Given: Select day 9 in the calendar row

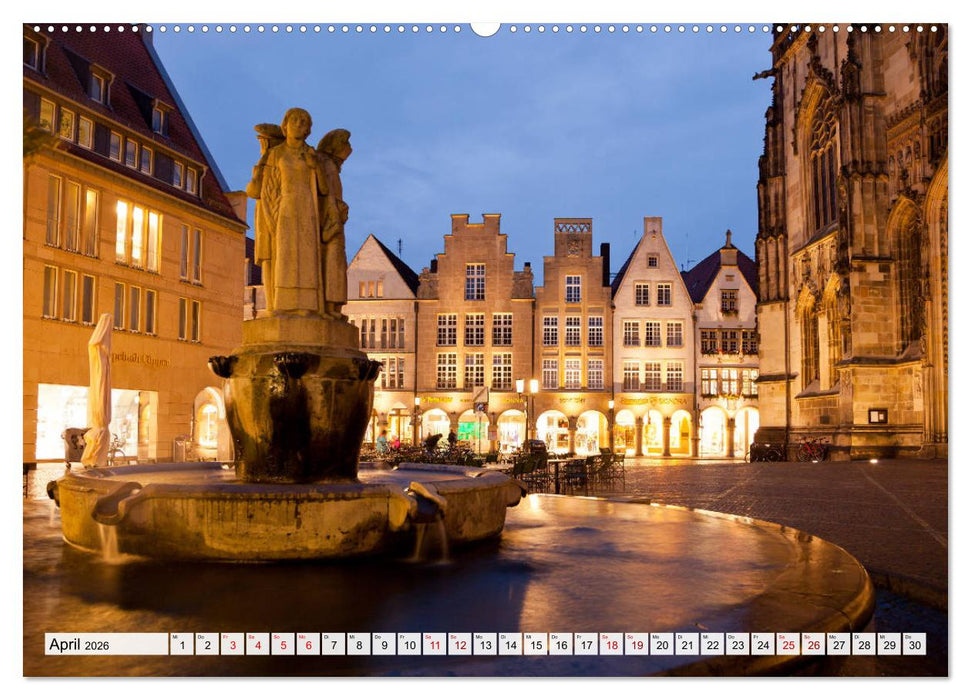Looking at the screenshot, I should (x=383, y=644).
